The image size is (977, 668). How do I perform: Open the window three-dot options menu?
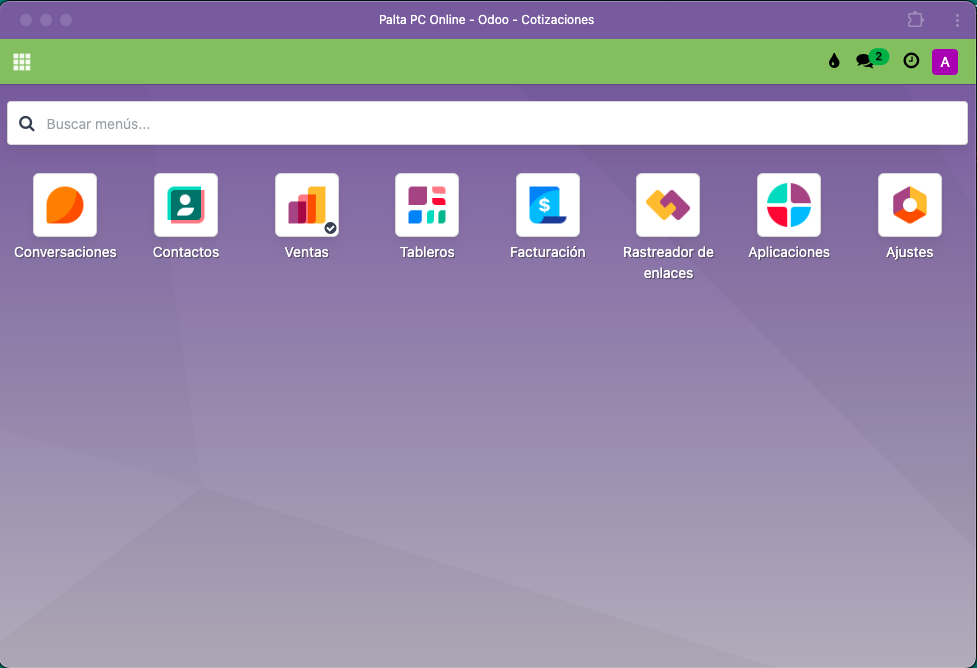[957, 20]
